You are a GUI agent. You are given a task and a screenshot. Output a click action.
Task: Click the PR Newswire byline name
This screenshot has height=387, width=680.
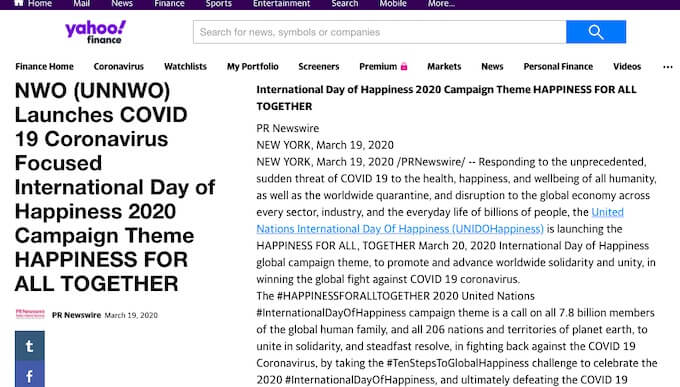[76, 315]
